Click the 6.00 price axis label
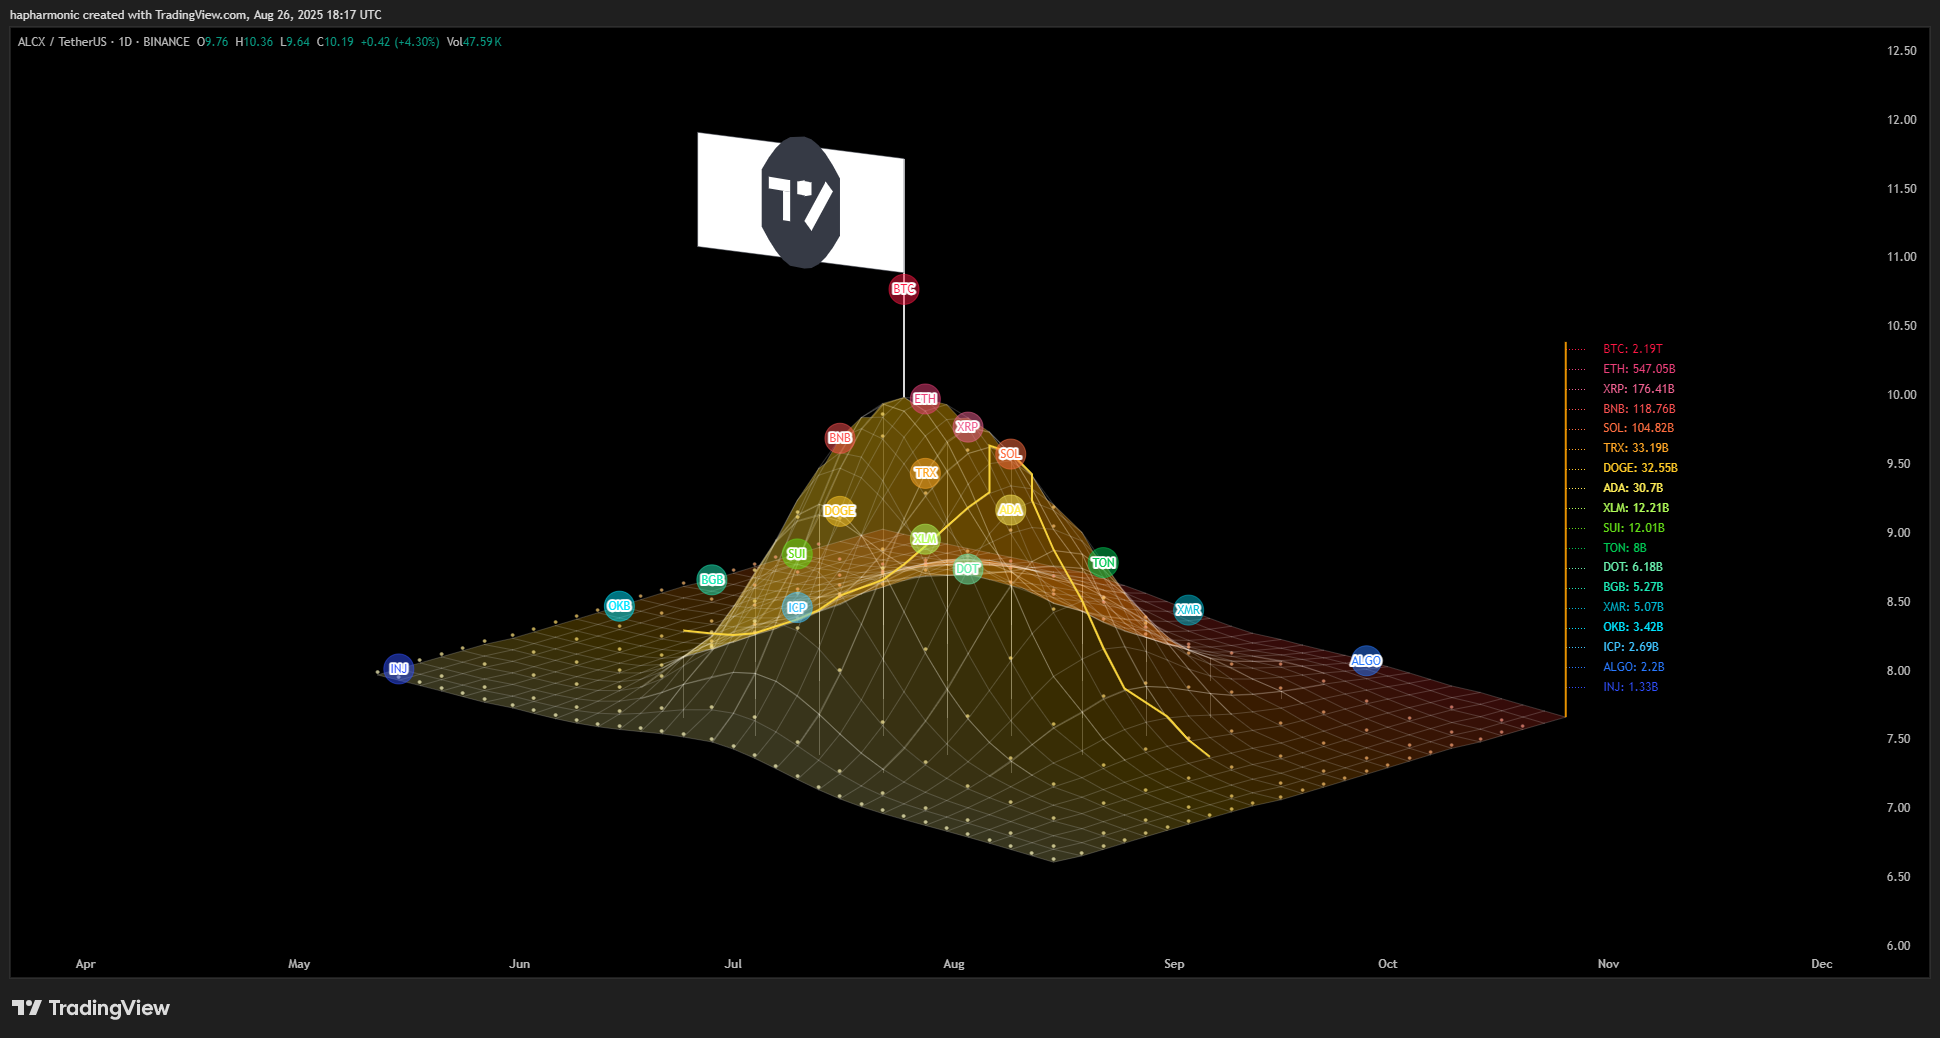 [1898, 946]
